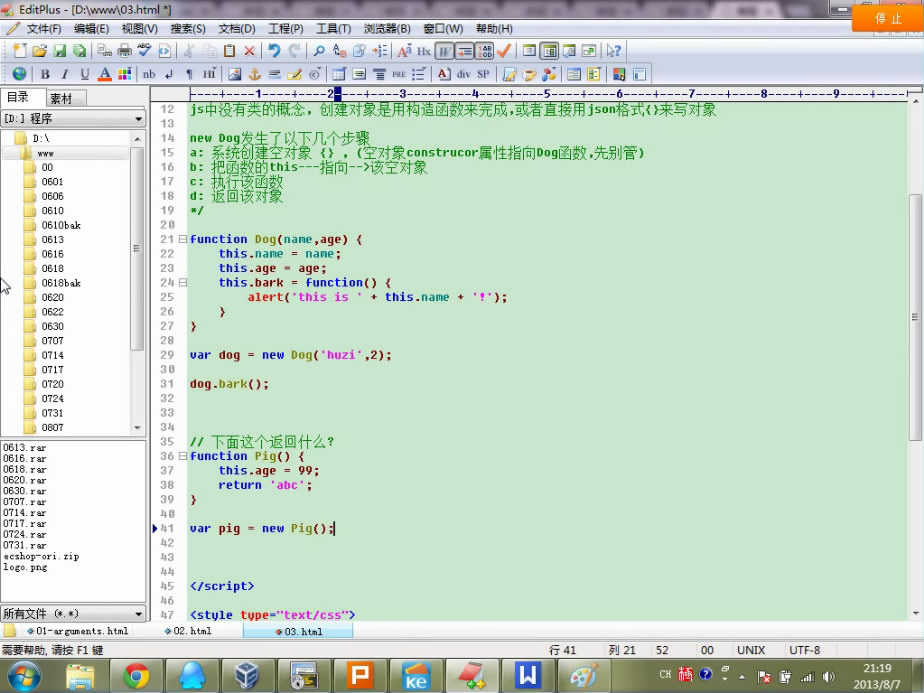The image size is (924, 693).
Task: Click the volume speaker tray icon
Action: 829,676
